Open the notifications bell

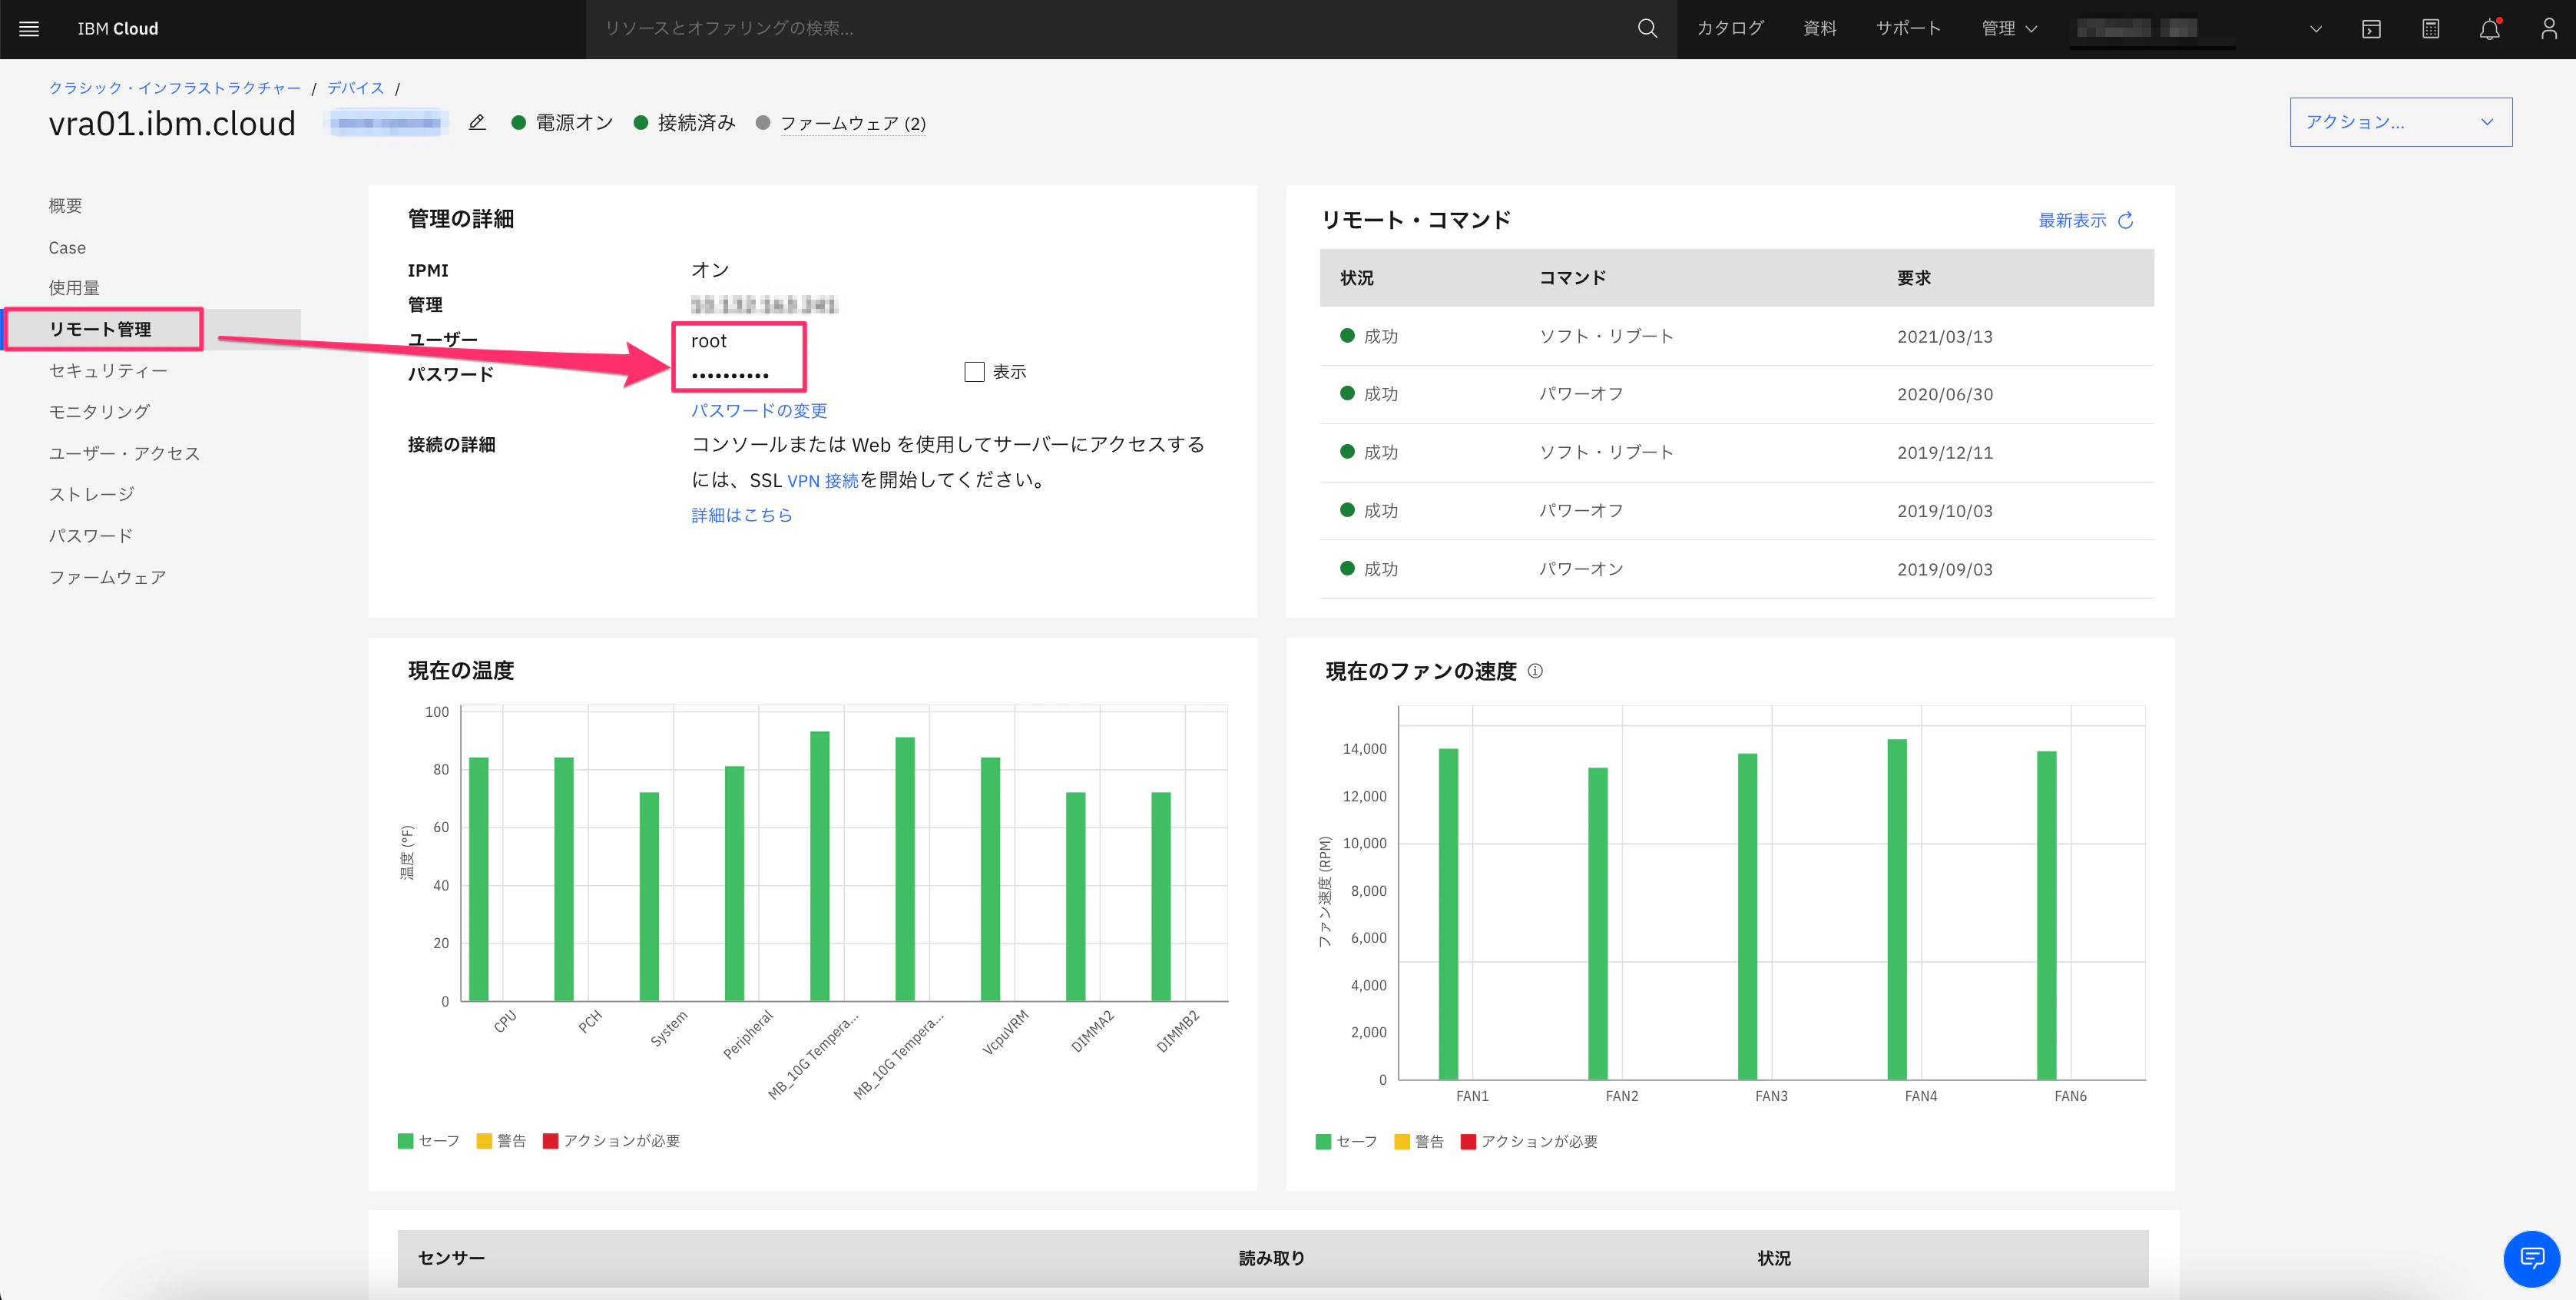pos(2490,29)
